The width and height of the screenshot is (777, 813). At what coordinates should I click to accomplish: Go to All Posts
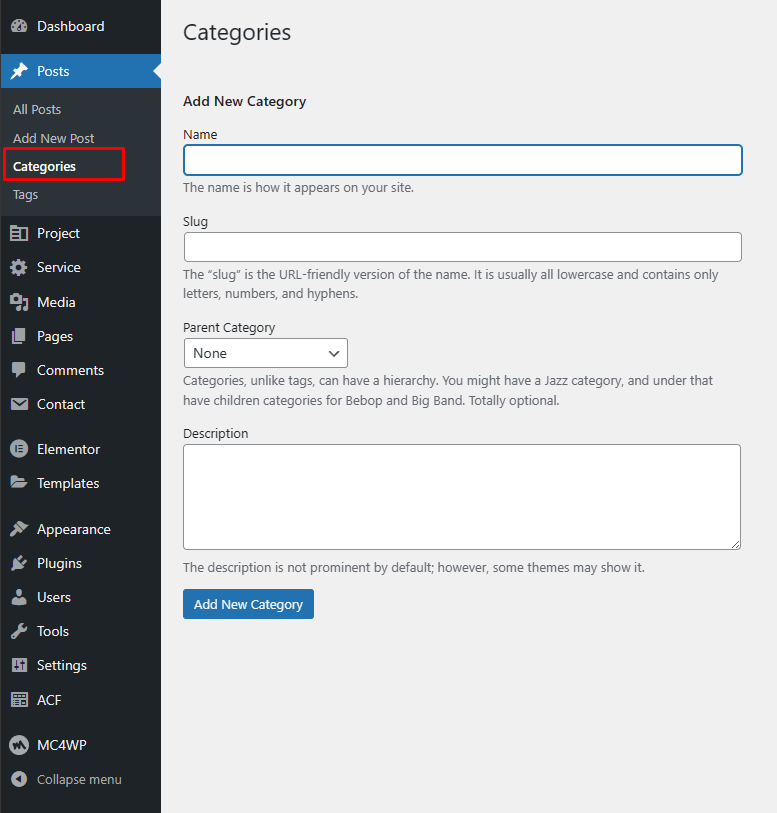point(37,109)
